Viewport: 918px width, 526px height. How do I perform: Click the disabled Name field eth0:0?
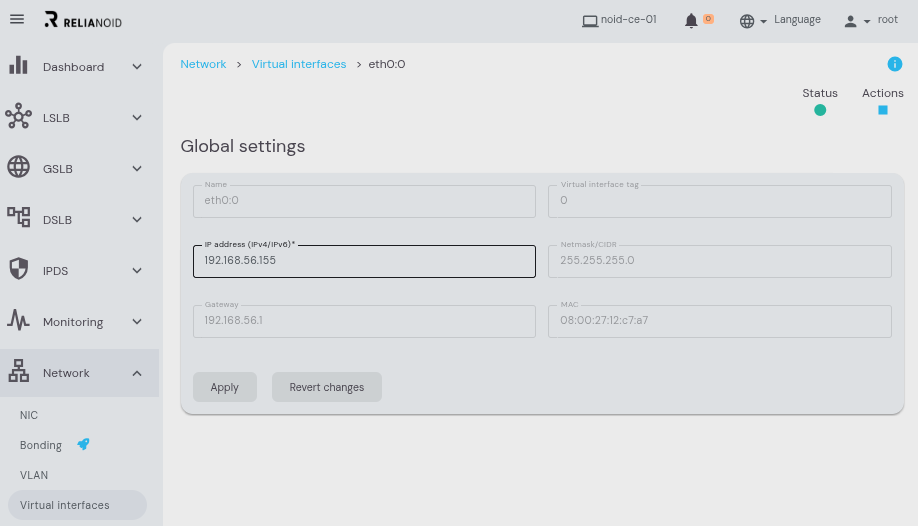click(364, 201)
